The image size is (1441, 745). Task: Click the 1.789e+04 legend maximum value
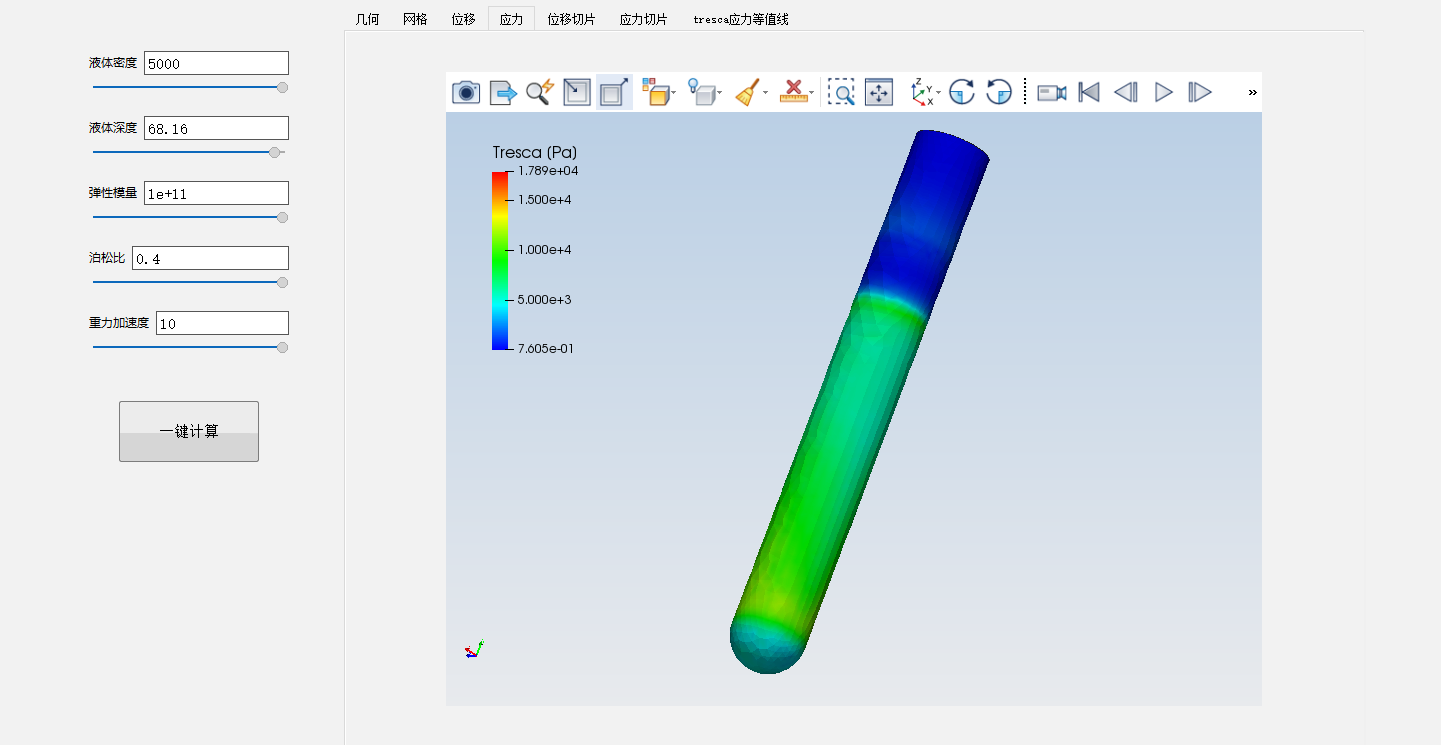point(548,171)
